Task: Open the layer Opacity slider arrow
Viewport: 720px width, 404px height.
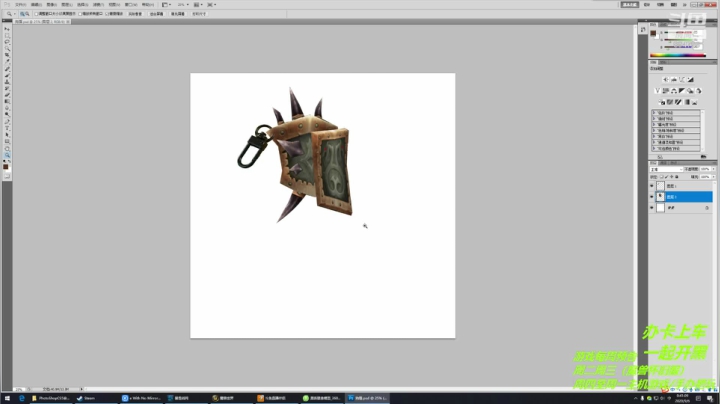Action: click(x=714, y=169)
